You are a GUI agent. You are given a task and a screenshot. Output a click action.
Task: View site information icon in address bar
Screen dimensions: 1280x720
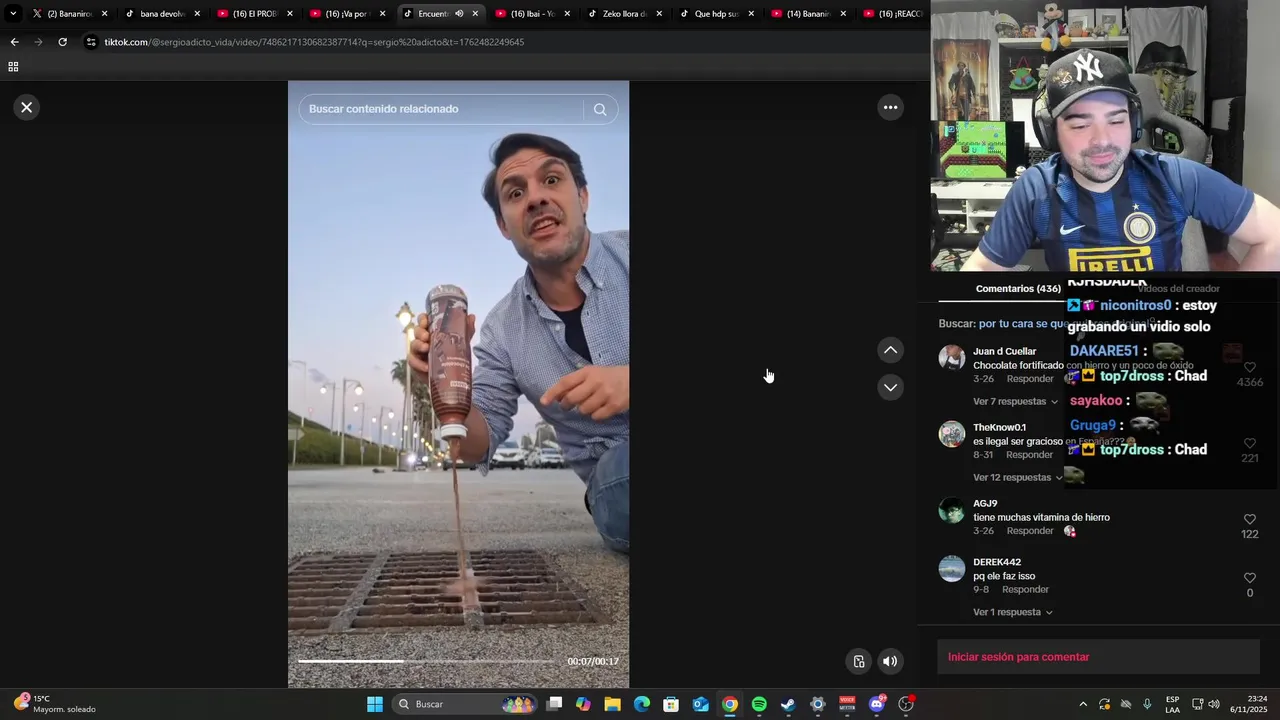coord(91,42)
